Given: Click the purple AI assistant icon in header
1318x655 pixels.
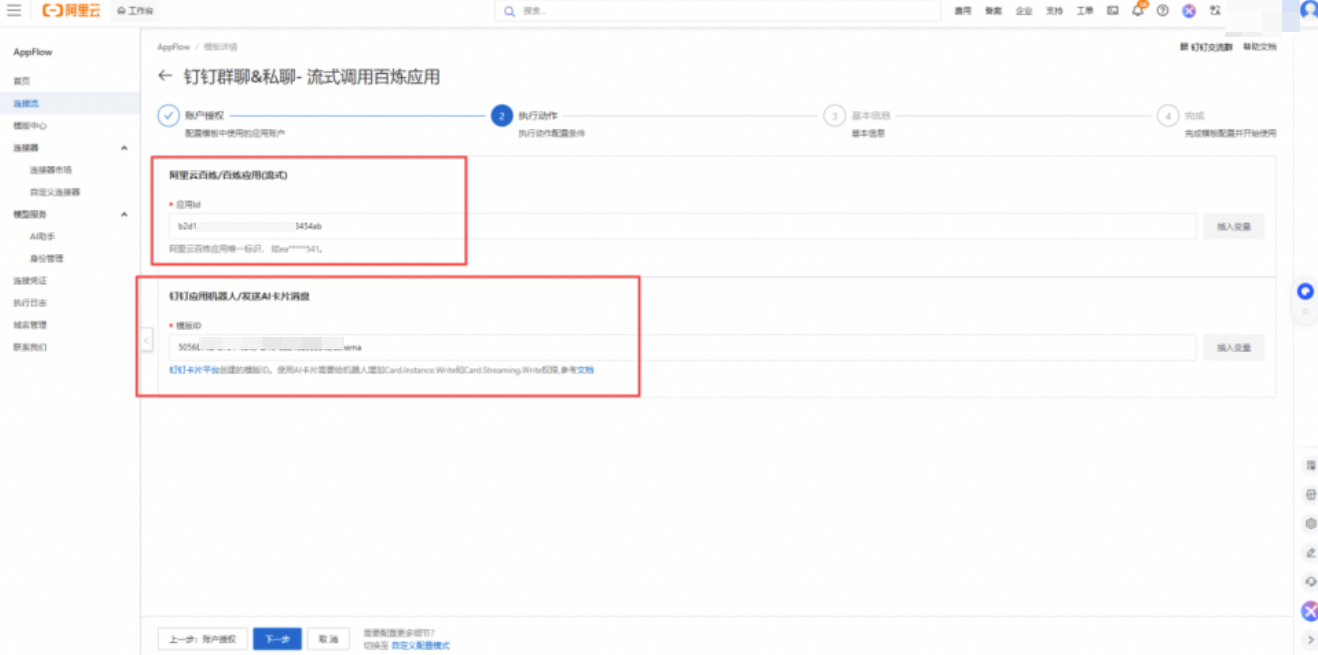Looking at the screenshot, I should coord(1189,11).
